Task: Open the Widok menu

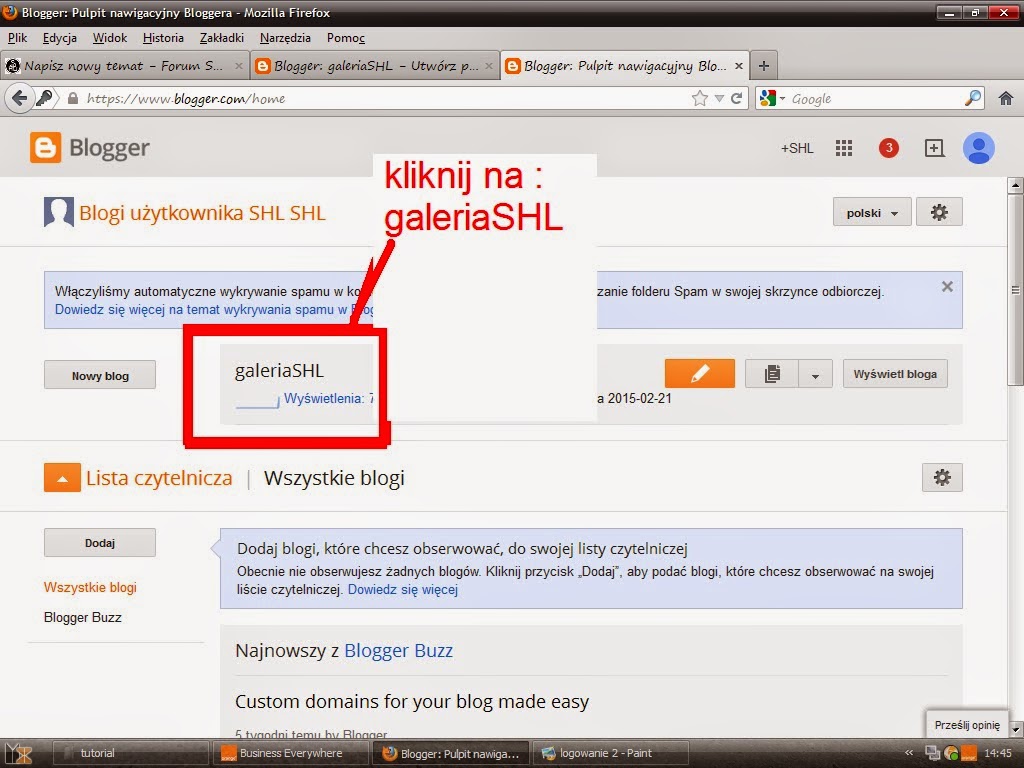Action: (110, 38)
